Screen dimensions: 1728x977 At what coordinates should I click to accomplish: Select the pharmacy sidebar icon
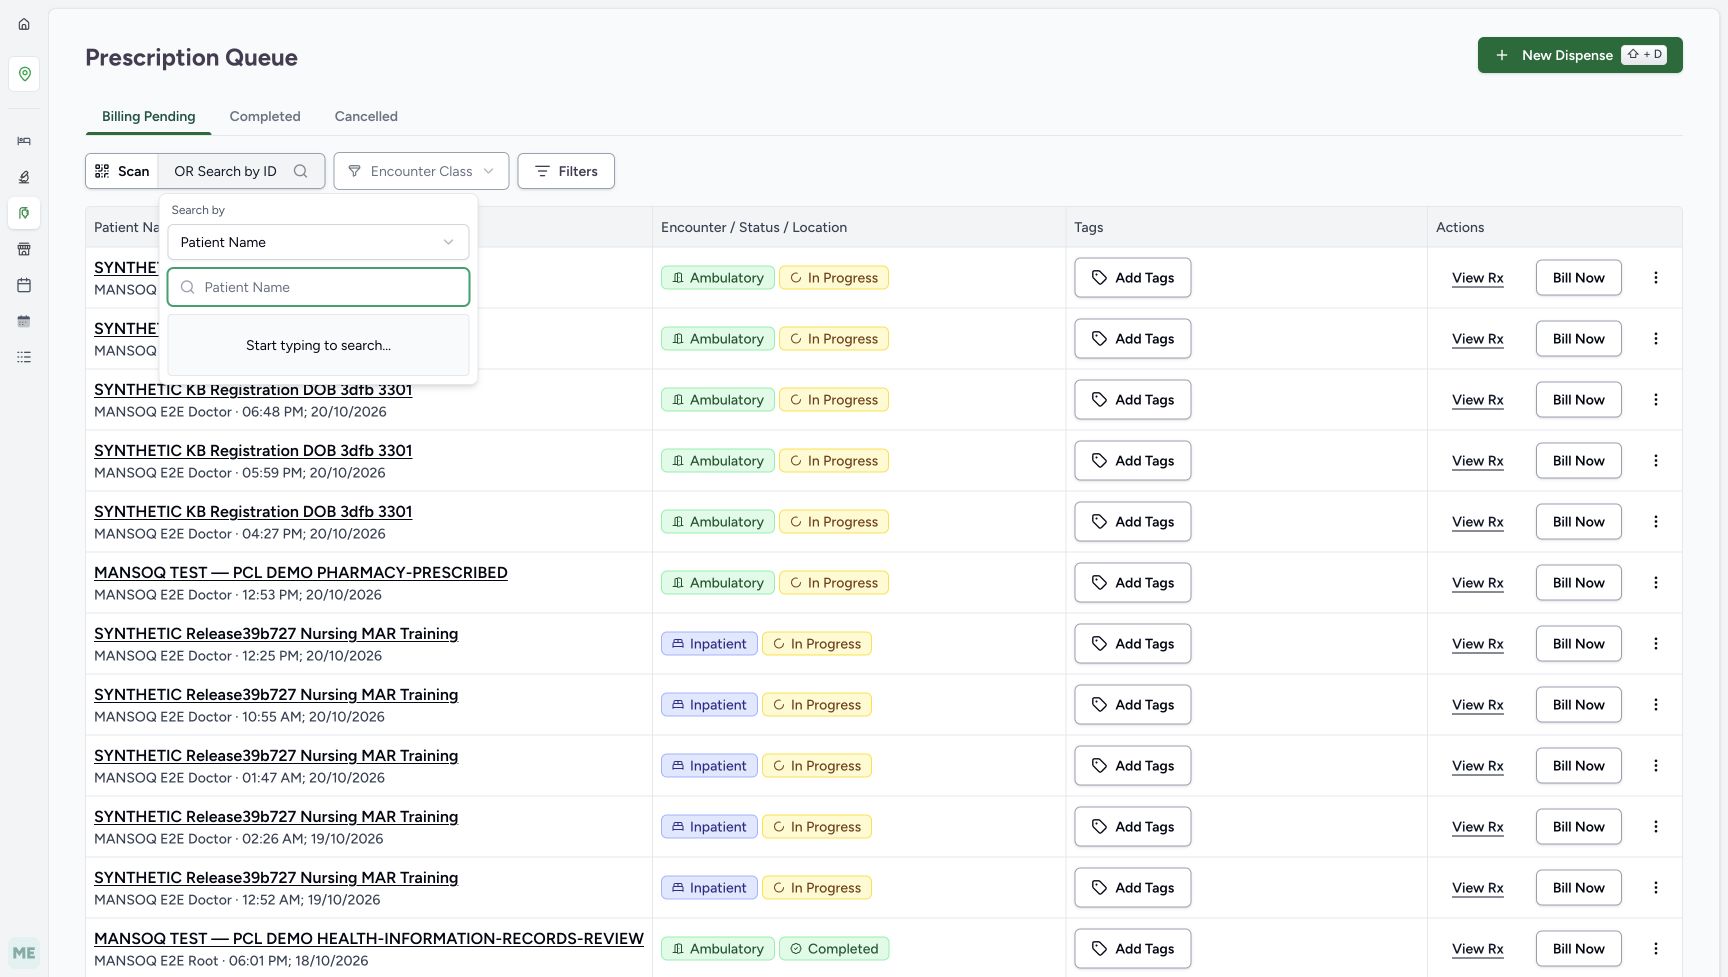24,213
